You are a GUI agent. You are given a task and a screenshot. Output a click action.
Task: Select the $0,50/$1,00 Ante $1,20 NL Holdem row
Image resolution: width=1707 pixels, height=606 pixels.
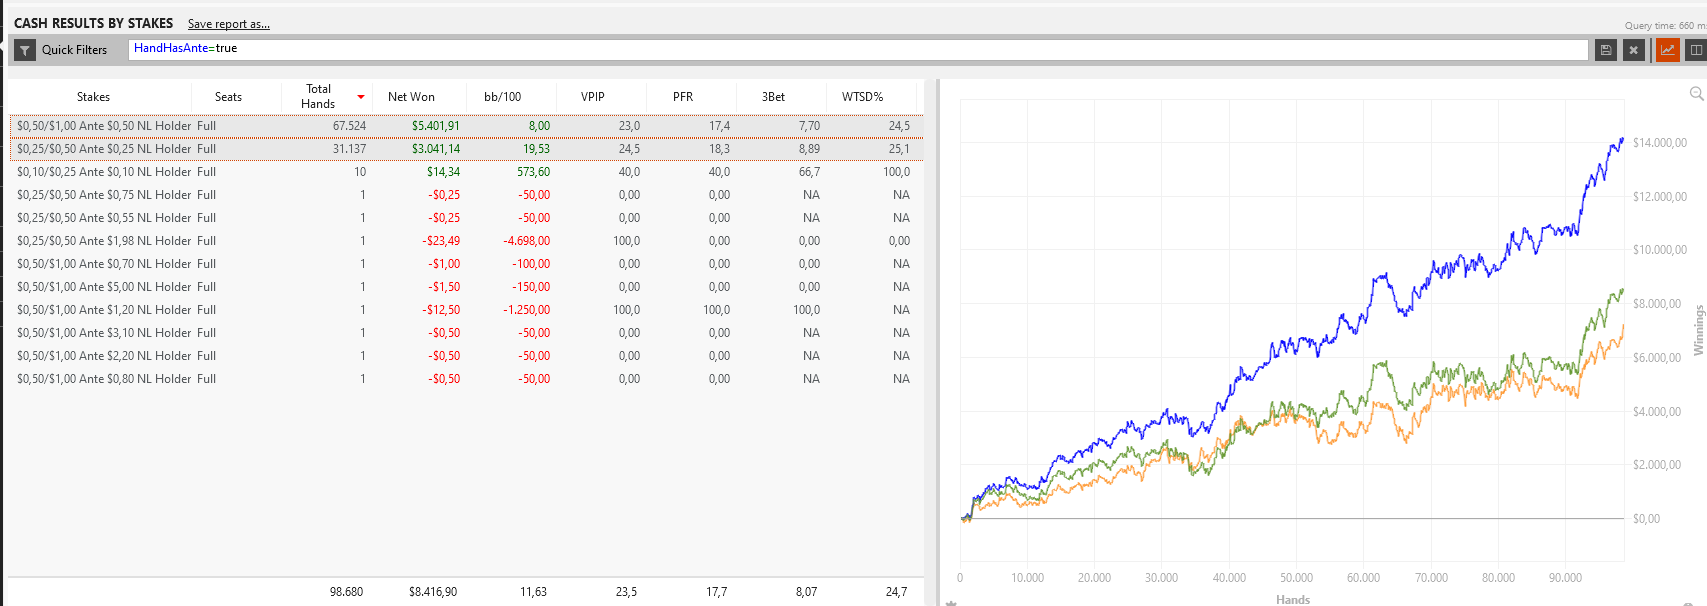point(466,310)
